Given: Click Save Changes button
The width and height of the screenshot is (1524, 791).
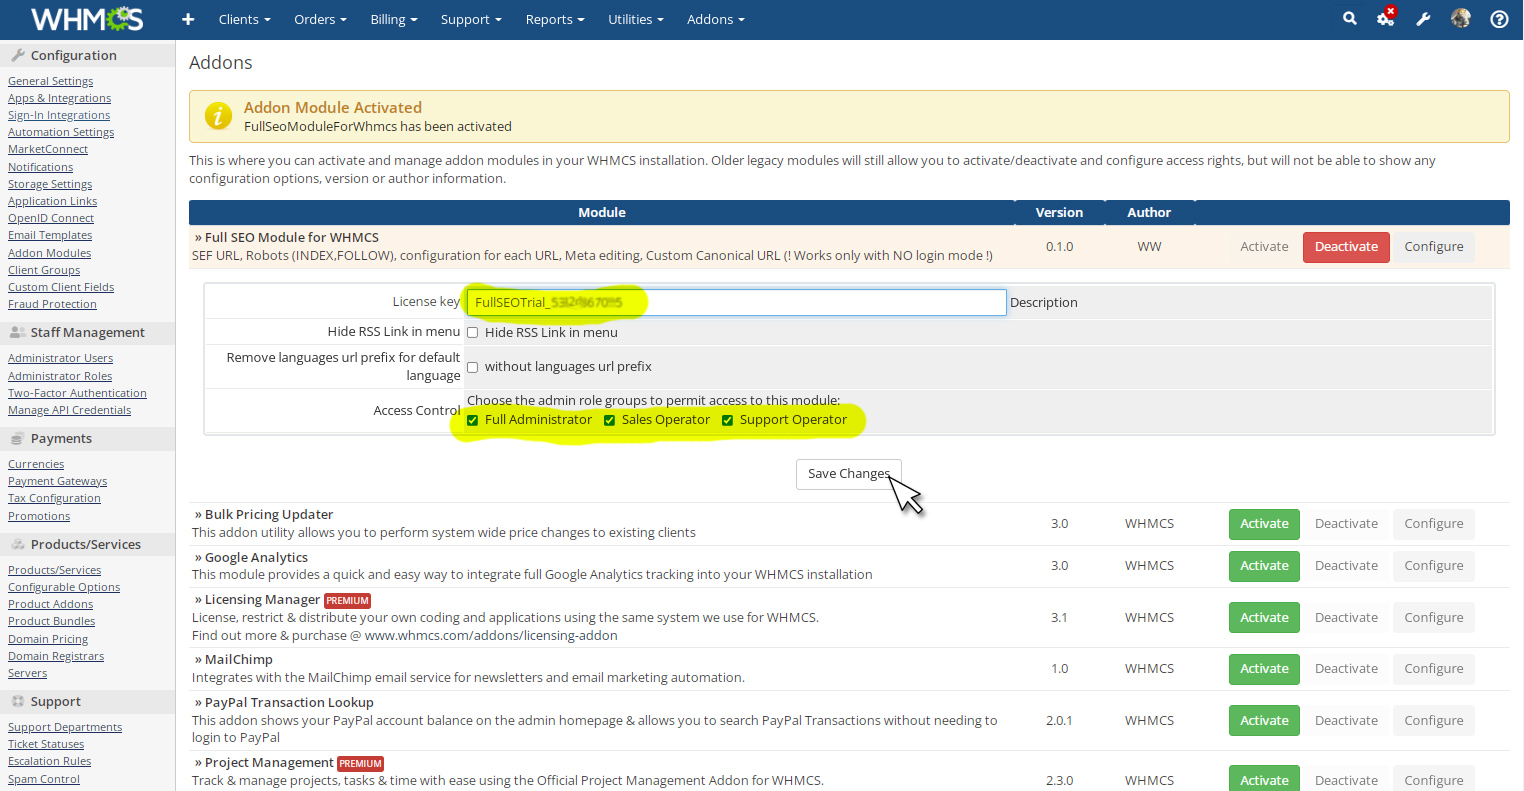Looking at the screenshot, I should pyautogui.click(x=849, y=474).
